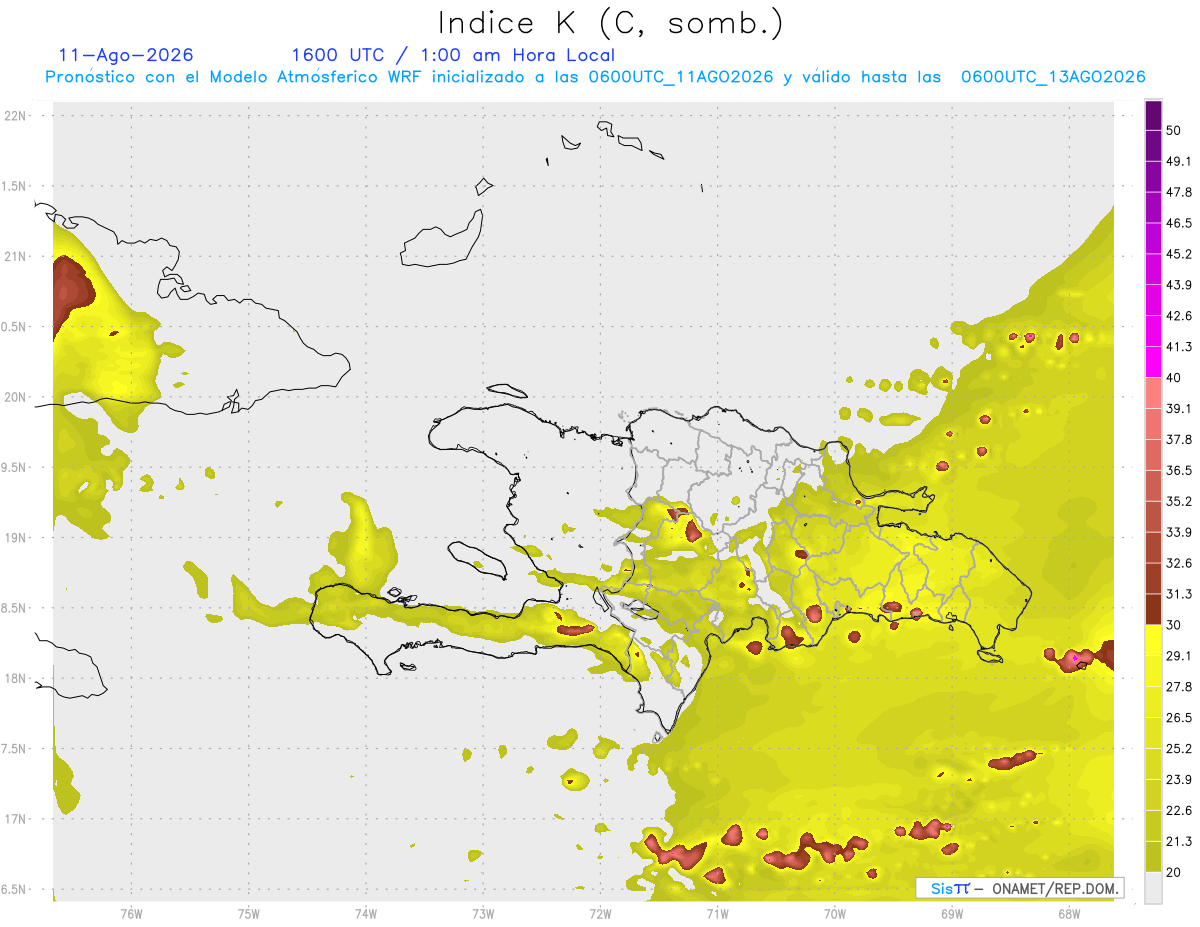Click the 73W longitude label
Screen dimensions: 1200x927
coord(483,914)
